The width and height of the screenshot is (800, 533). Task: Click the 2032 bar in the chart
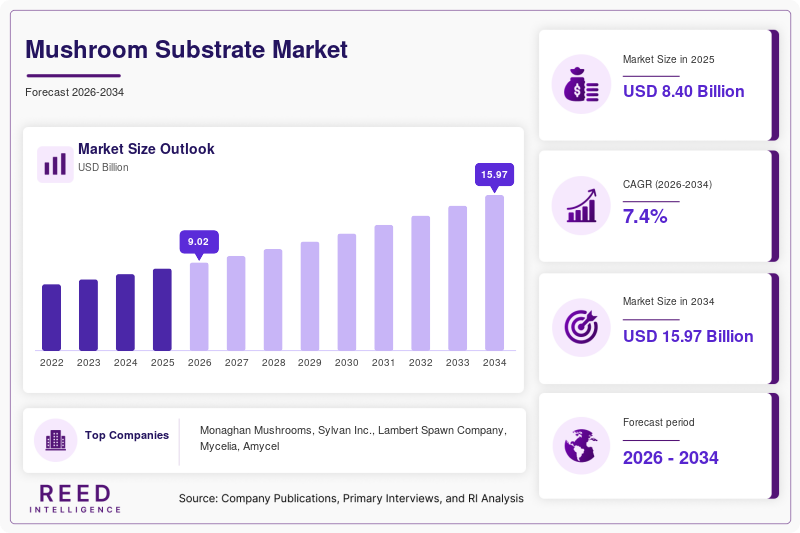point(420,283)
